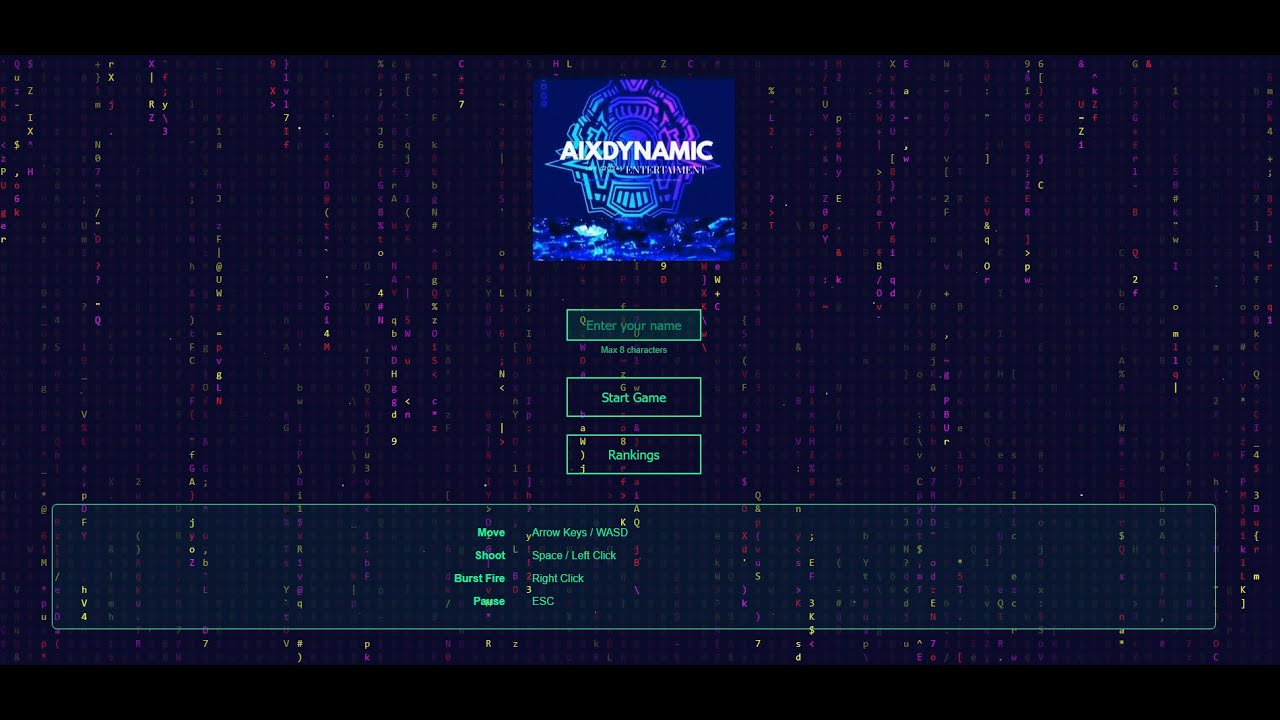The height and width of the screenshot is (720, 1280).
Task: Click the "Burst Fire" control label
Action: 480,579
